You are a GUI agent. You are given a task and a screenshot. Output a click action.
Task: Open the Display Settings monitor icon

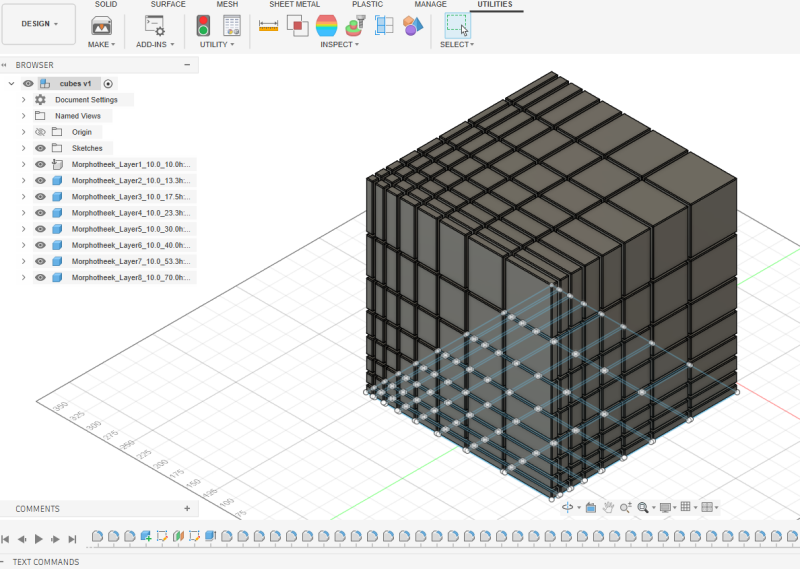pos(665,507)
